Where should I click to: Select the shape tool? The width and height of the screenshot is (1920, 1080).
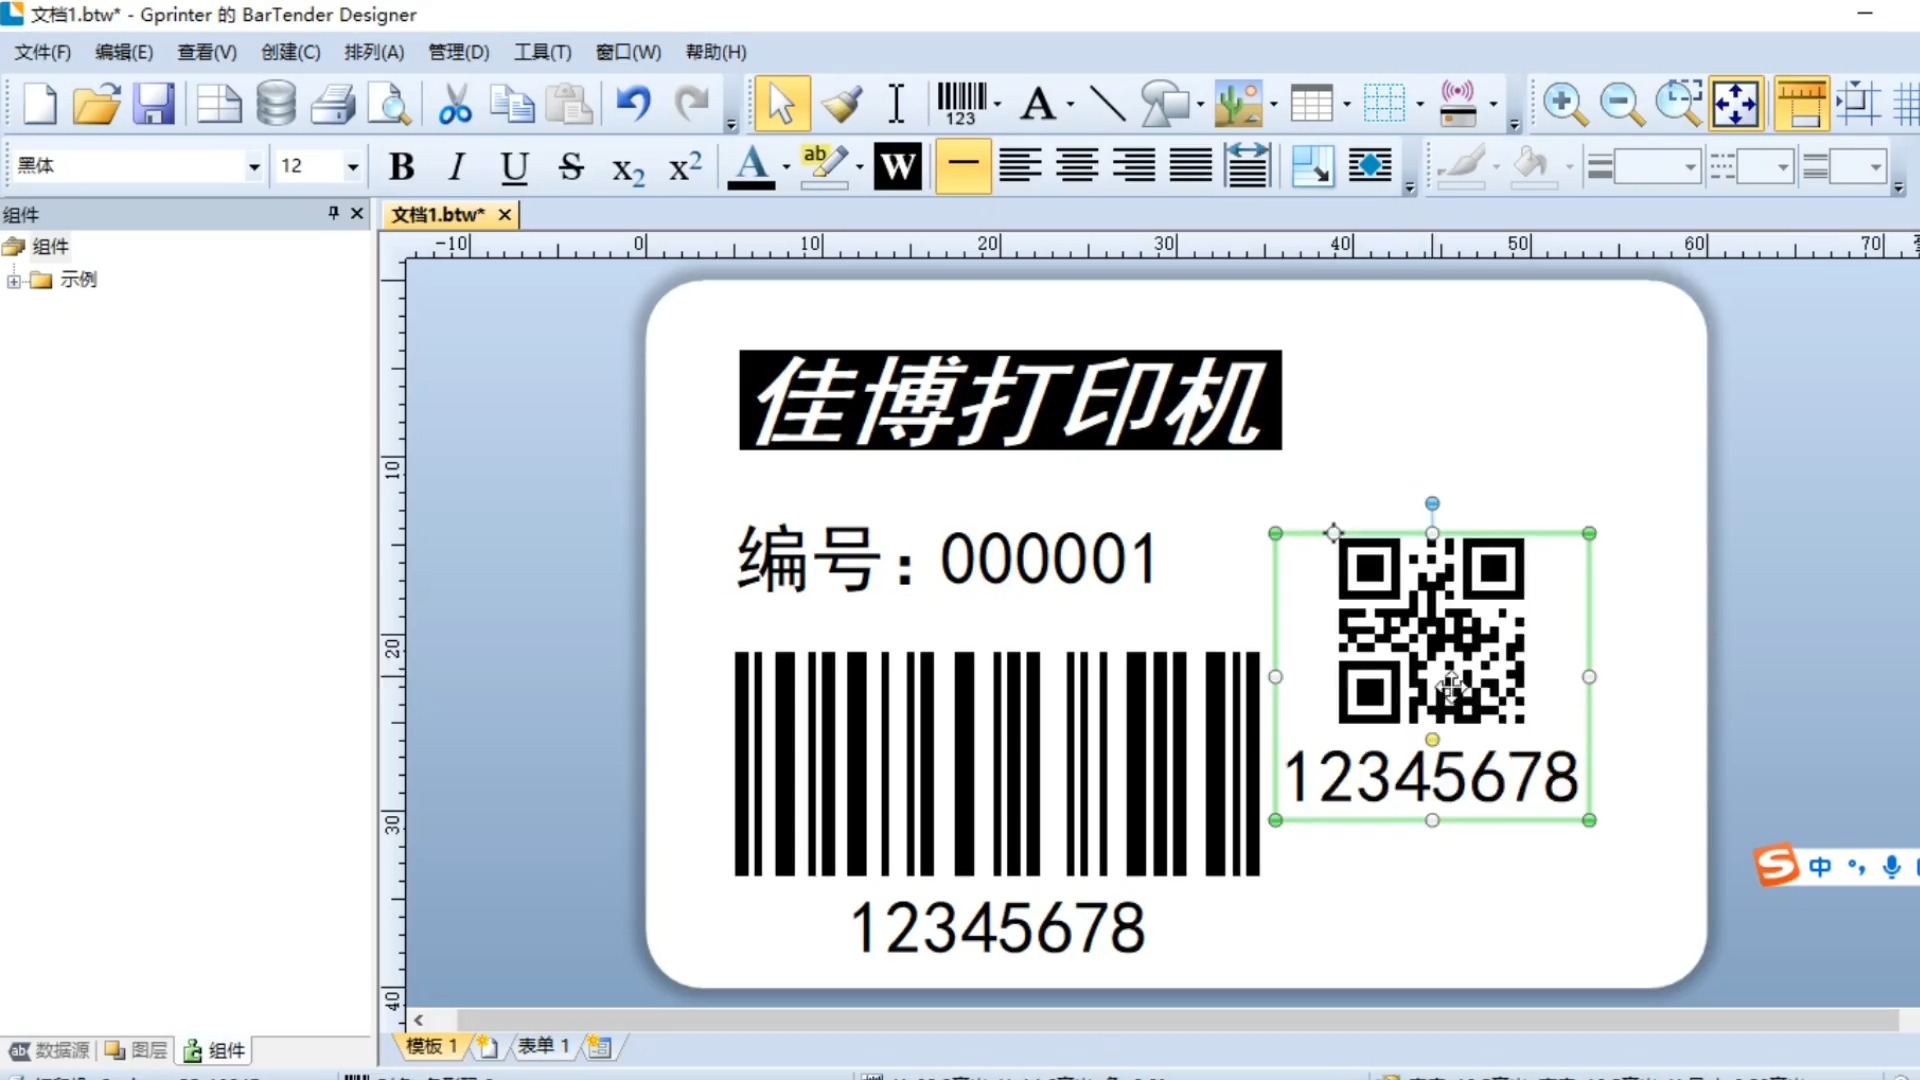[1163, 103]
